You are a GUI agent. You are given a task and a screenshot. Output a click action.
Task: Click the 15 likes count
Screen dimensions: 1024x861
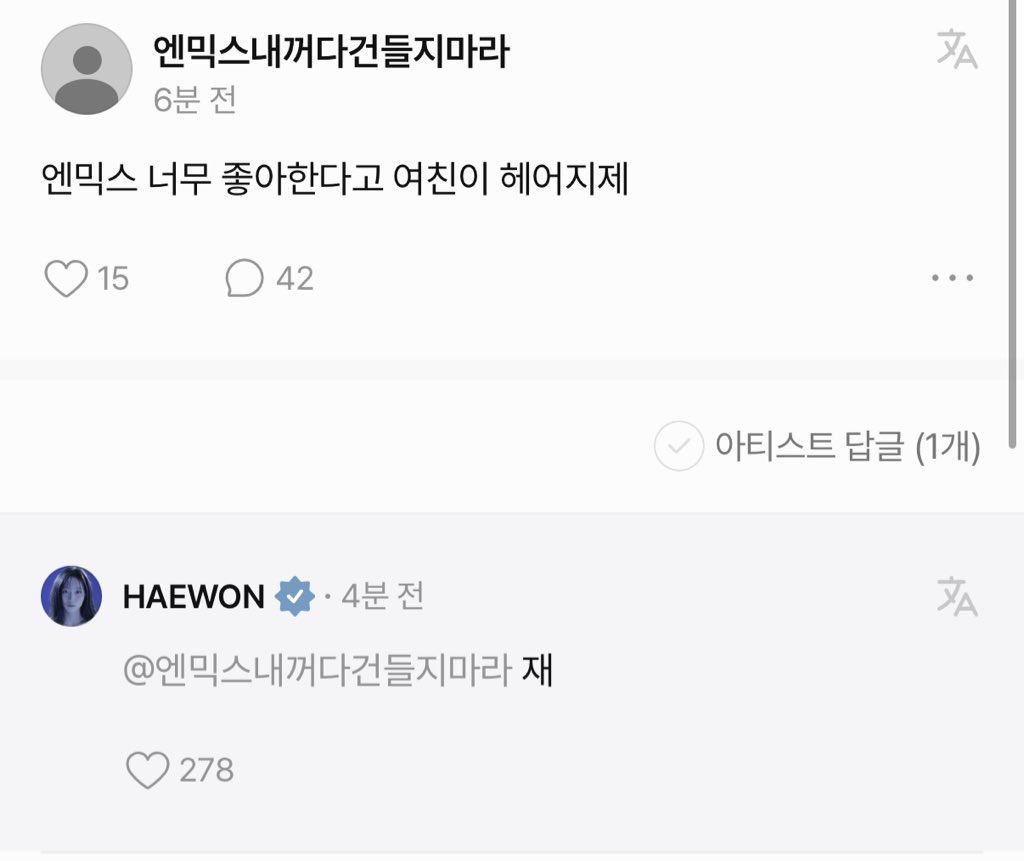pyautogui.click(x=113, y=279)
